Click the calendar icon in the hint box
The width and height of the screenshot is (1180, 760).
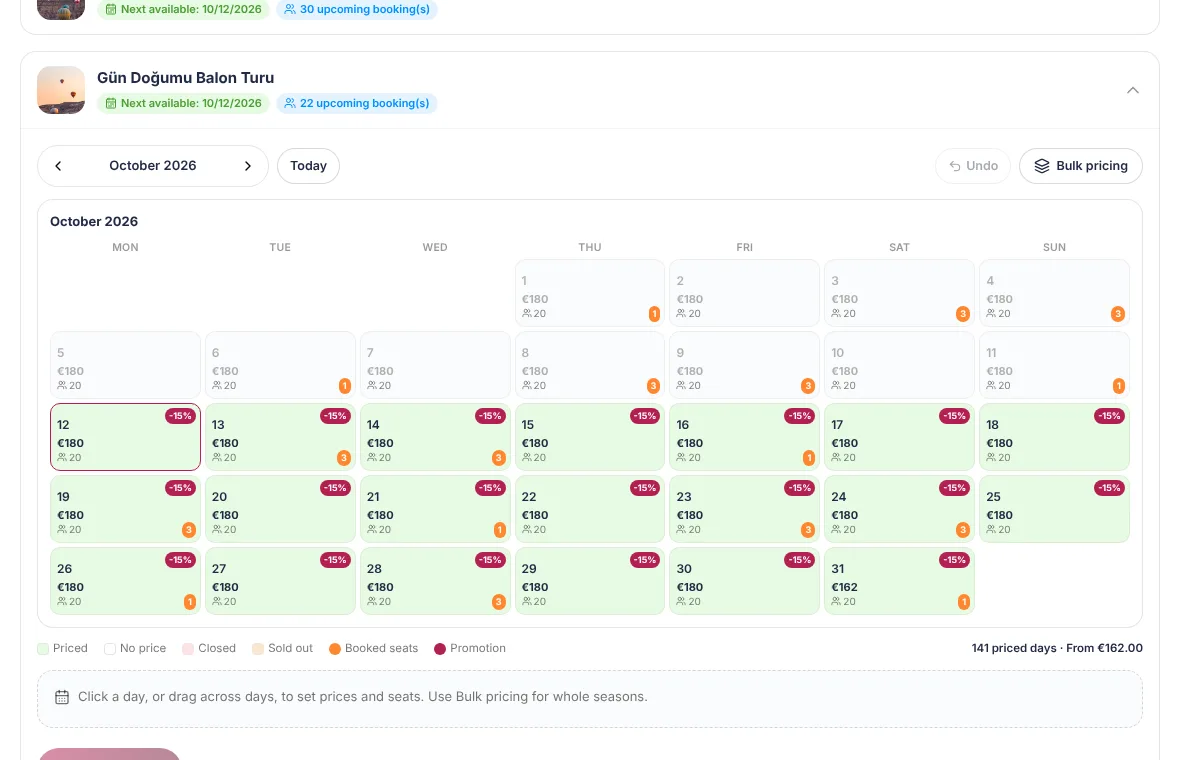pyautogui.click(x=62, y=698)
